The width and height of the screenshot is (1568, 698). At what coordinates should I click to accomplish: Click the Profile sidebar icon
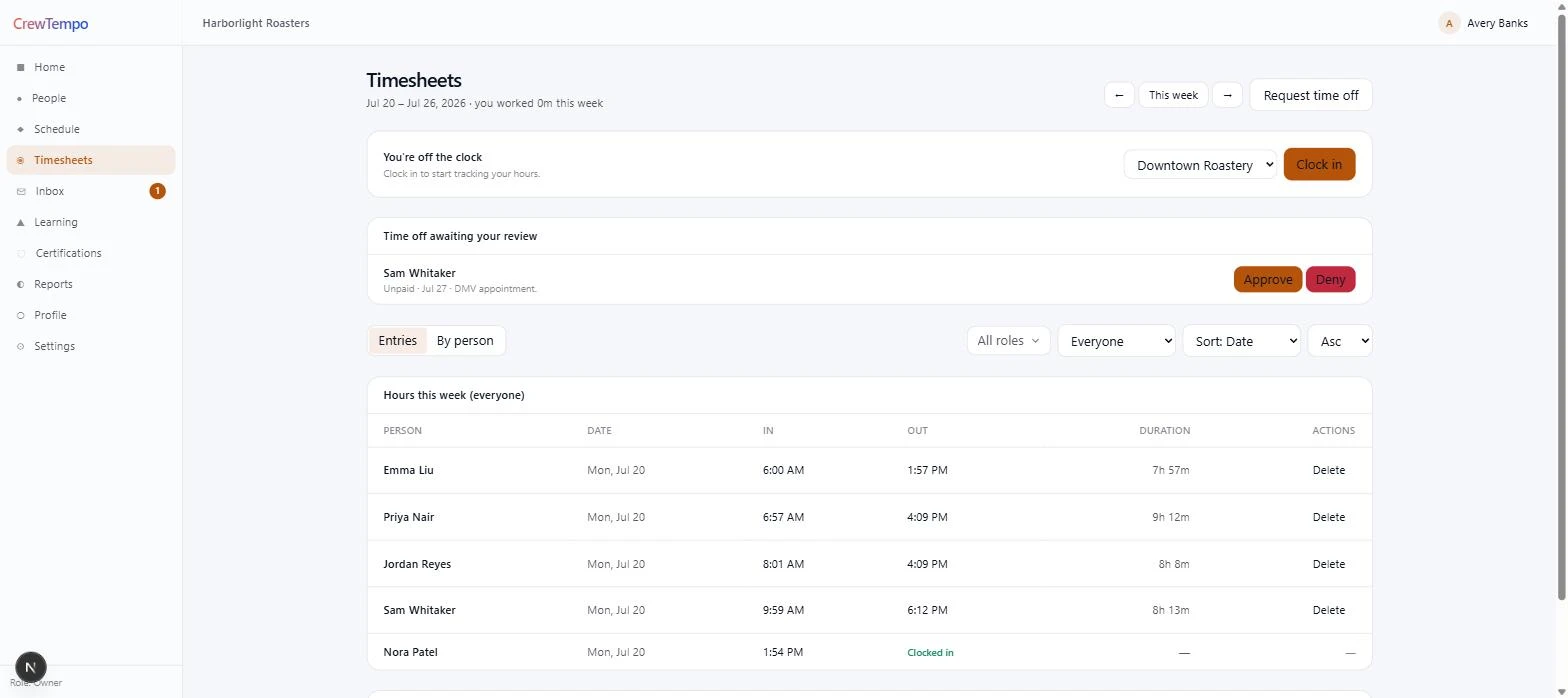click(20, 315)
